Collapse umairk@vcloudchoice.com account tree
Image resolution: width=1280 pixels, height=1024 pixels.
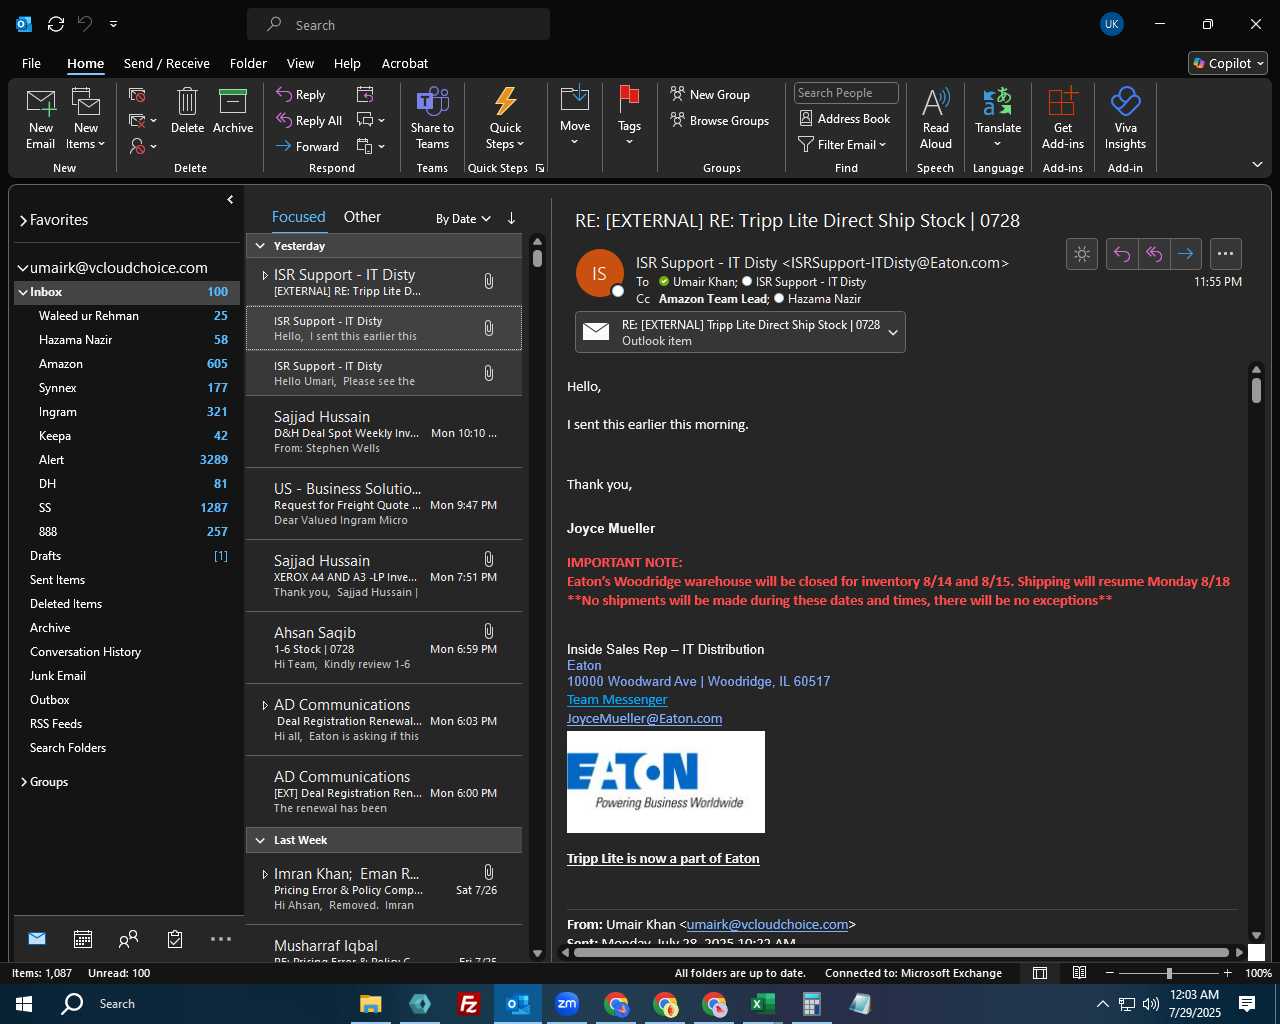click(23, 268)
